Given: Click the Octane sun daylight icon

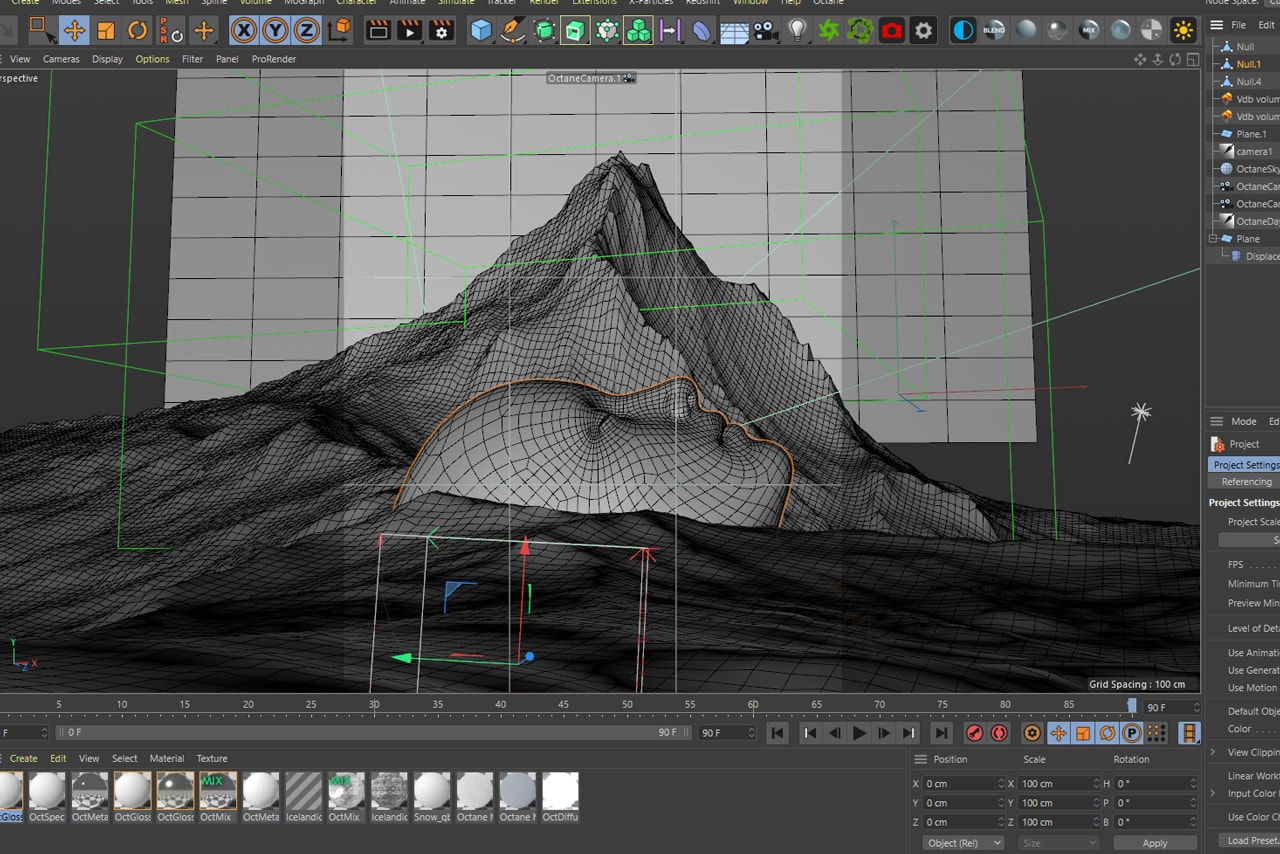Looking at the screenshot, I should tap(1184, 30).
